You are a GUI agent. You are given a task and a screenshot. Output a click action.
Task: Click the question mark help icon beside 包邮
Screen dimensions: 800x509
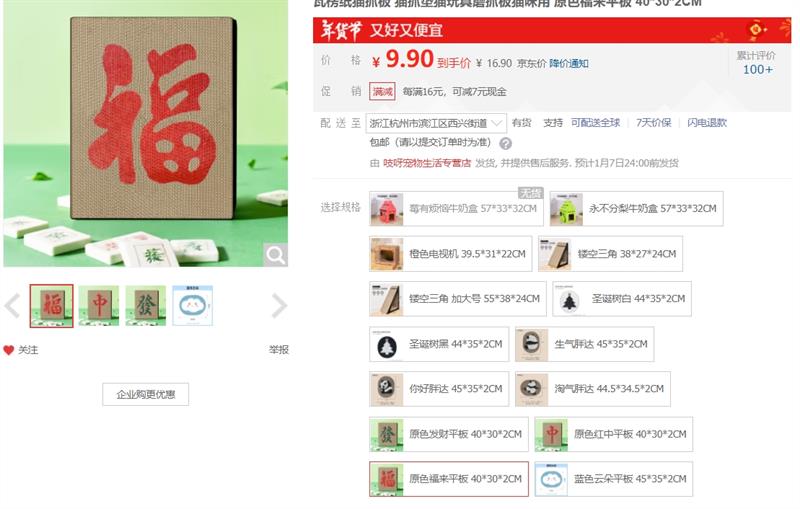pos(505,144)
